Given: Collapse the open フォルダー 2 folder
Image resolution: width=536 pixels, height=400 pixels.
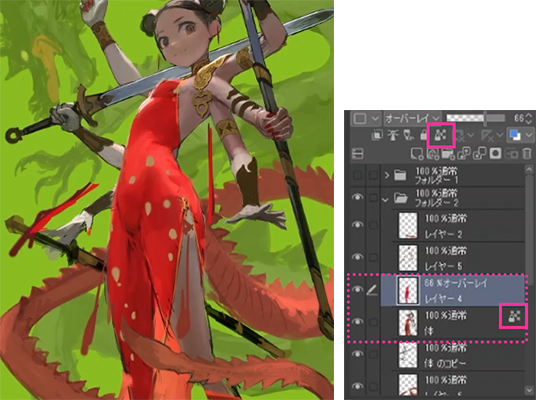Looking at the screenshot, I should pyautogui.click(x=386, y=199).
